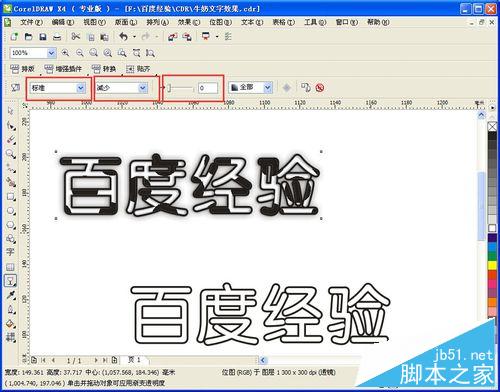
Task: Clear transparency with red icon
Action: click(x=320, y=88)
